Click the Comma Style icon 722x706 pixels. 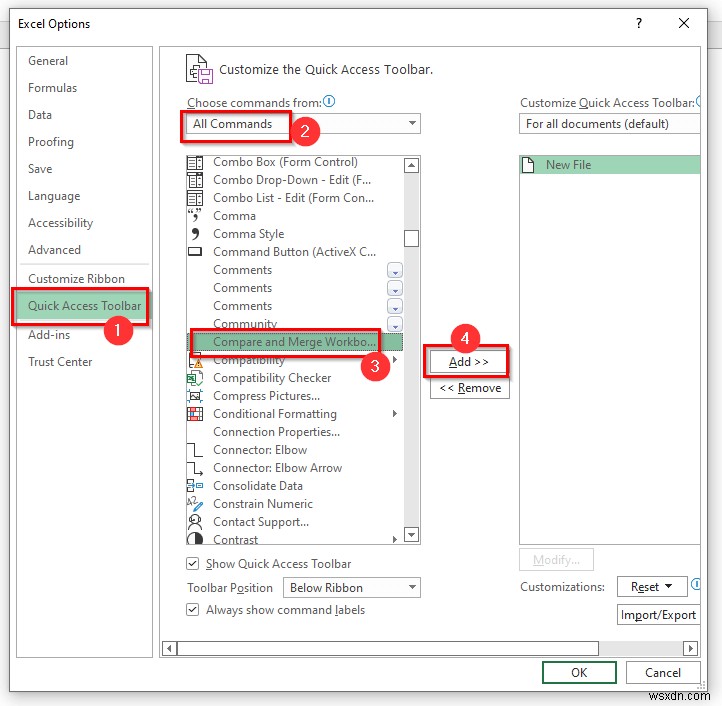195,234
